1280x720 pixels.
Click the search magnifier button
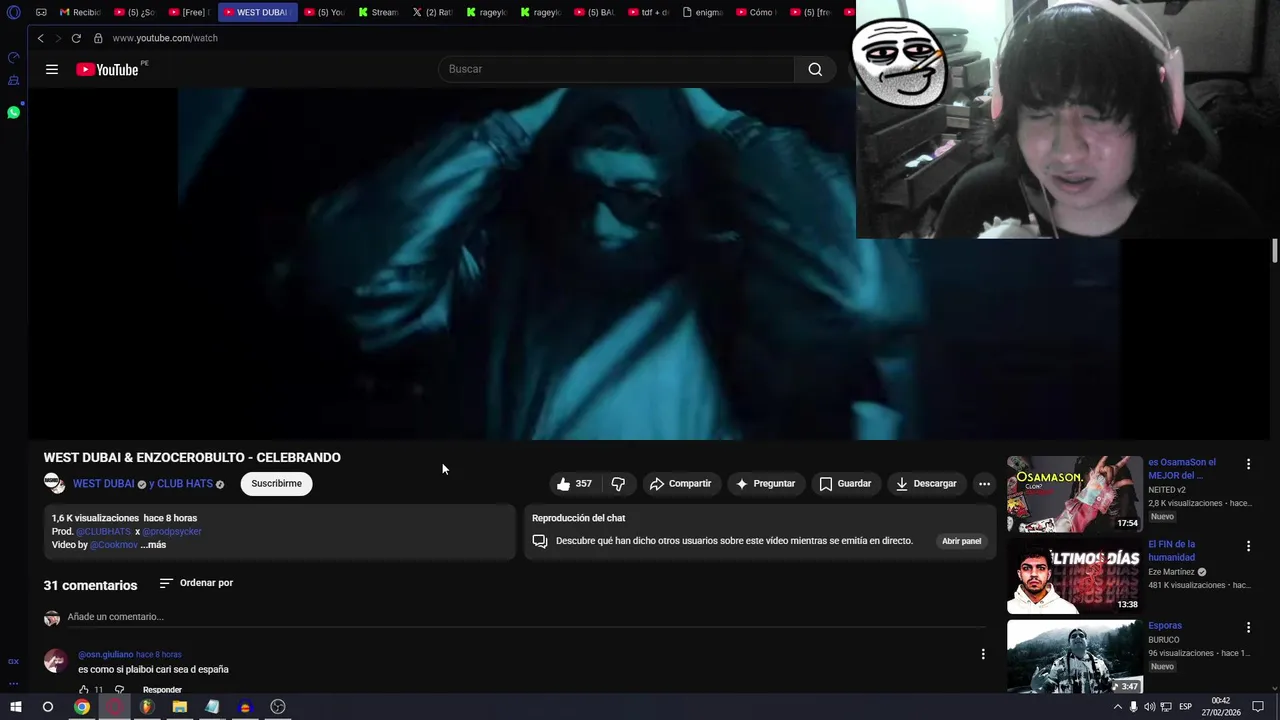pos(815,69)
